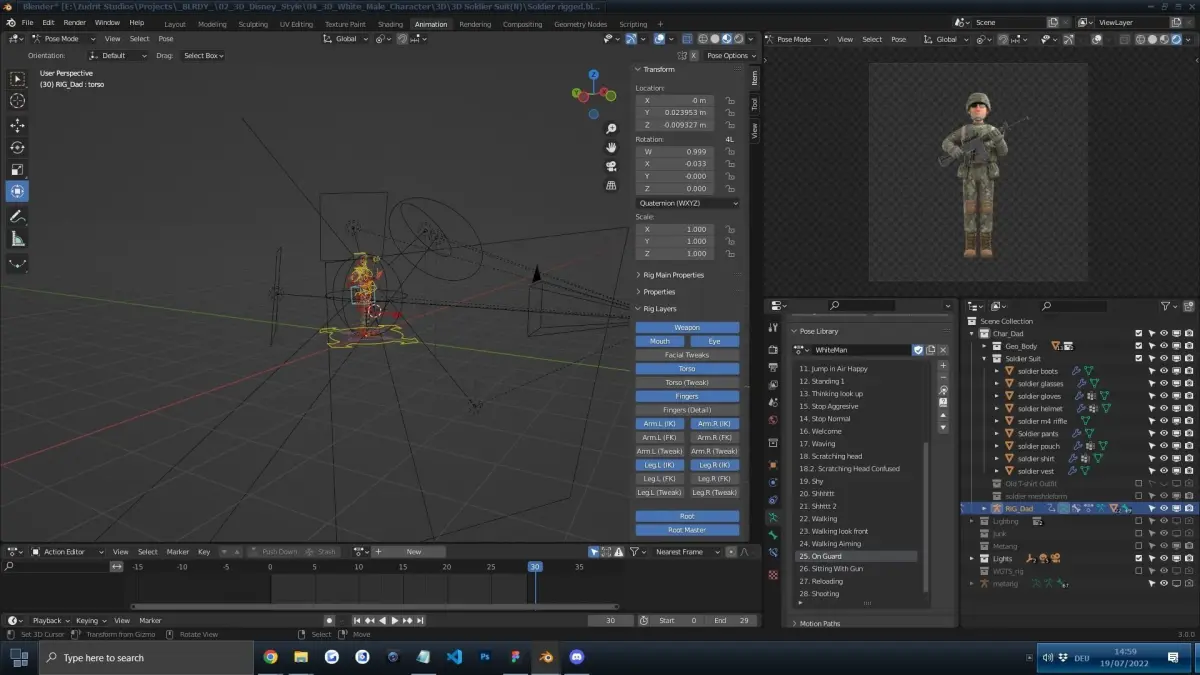
Task: Select the Scale tool in the viewport toolbar
Action: click(x=18, y=169)
